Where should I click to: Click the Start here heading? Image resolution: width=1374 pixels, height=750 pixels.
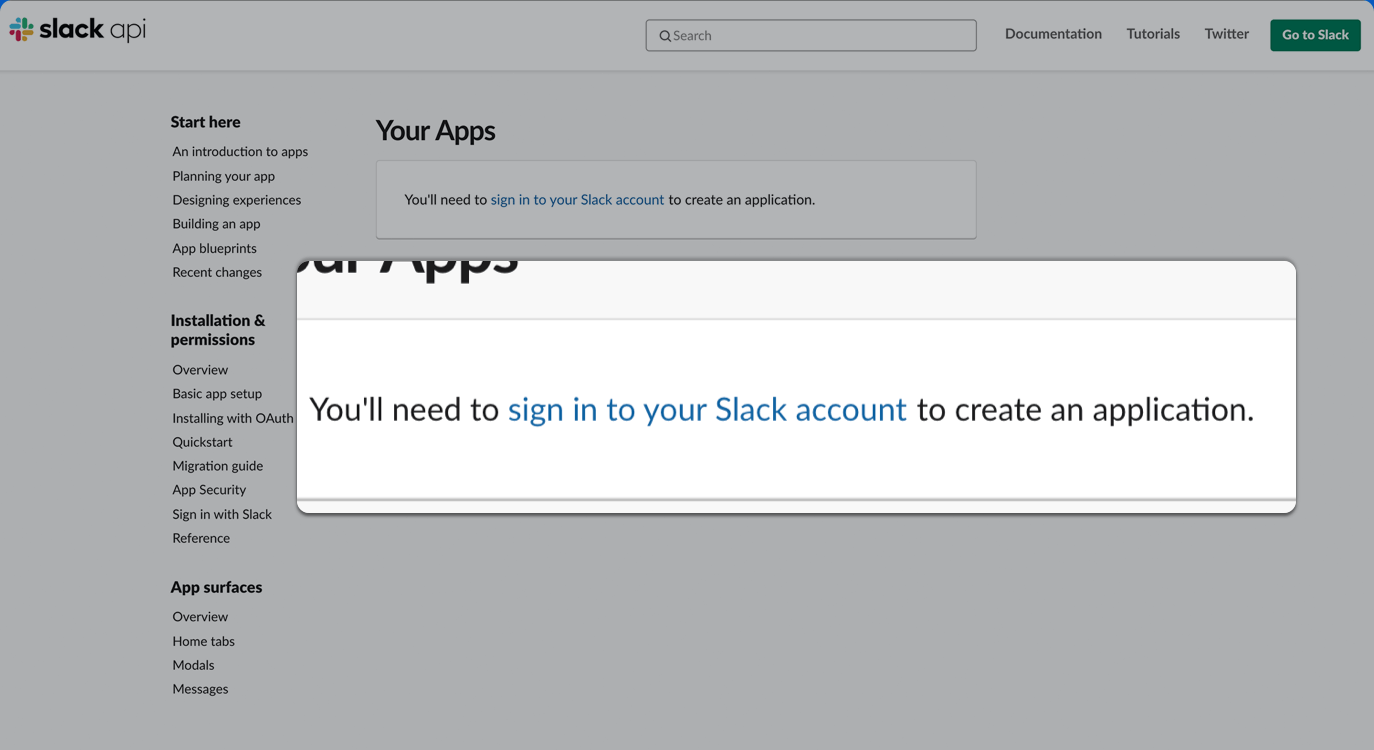(x=205, y=122)
